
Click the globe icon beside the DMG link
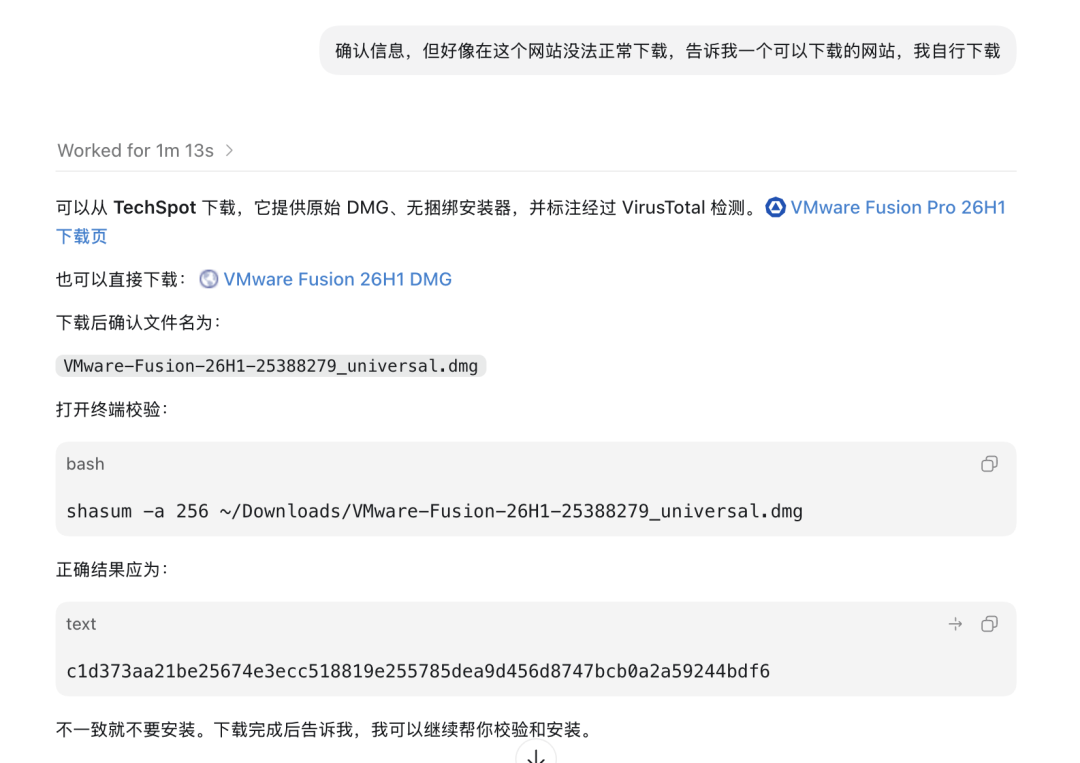point(209,279)
